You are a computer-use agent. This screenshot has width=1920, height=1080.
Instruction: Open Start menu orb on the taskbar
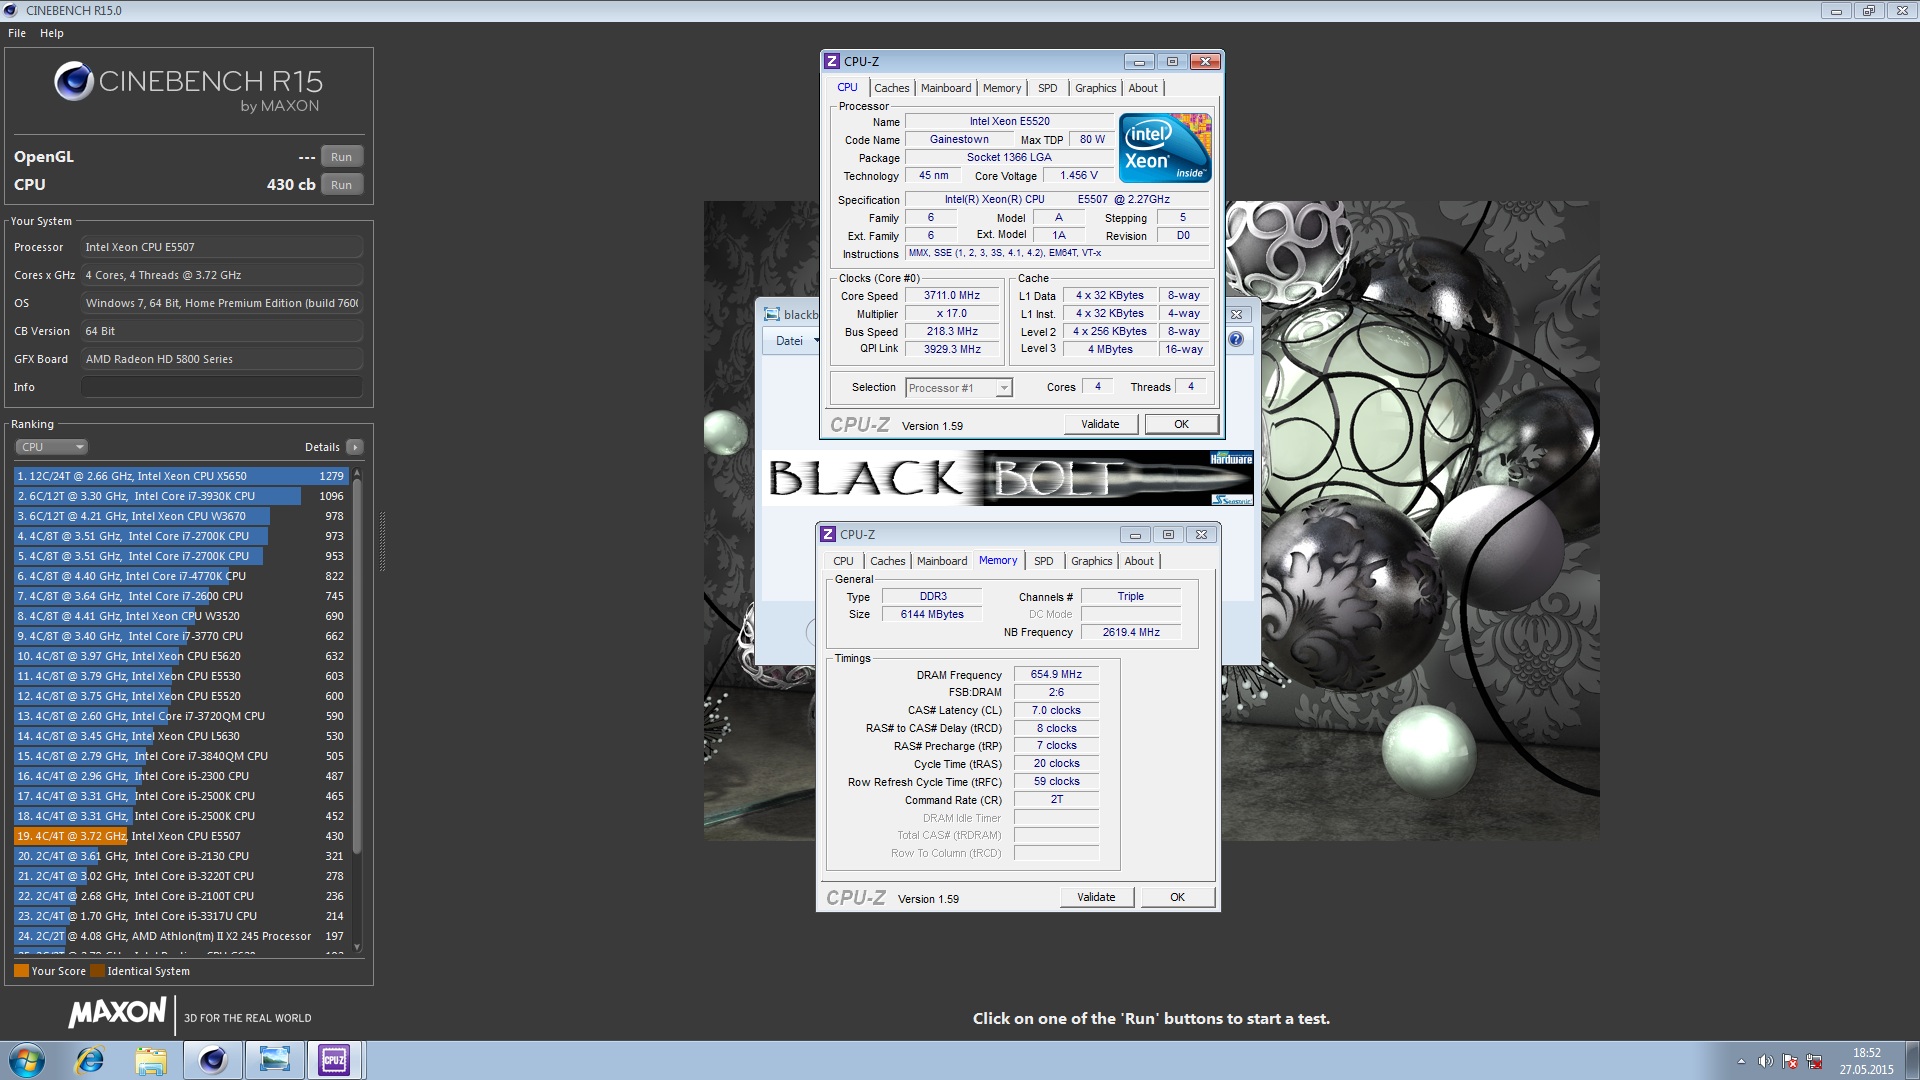click(27, 1060)
